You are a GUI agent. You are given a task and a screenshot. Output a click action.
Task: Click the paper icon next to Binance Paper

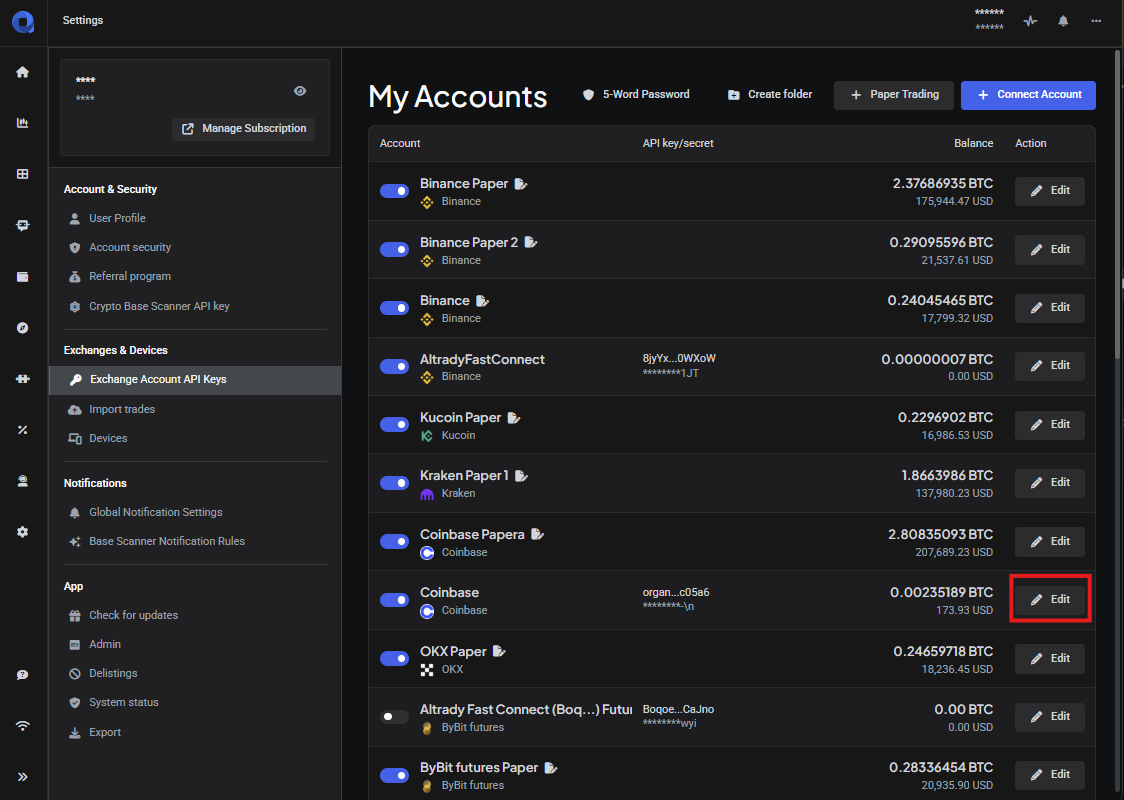521,184
